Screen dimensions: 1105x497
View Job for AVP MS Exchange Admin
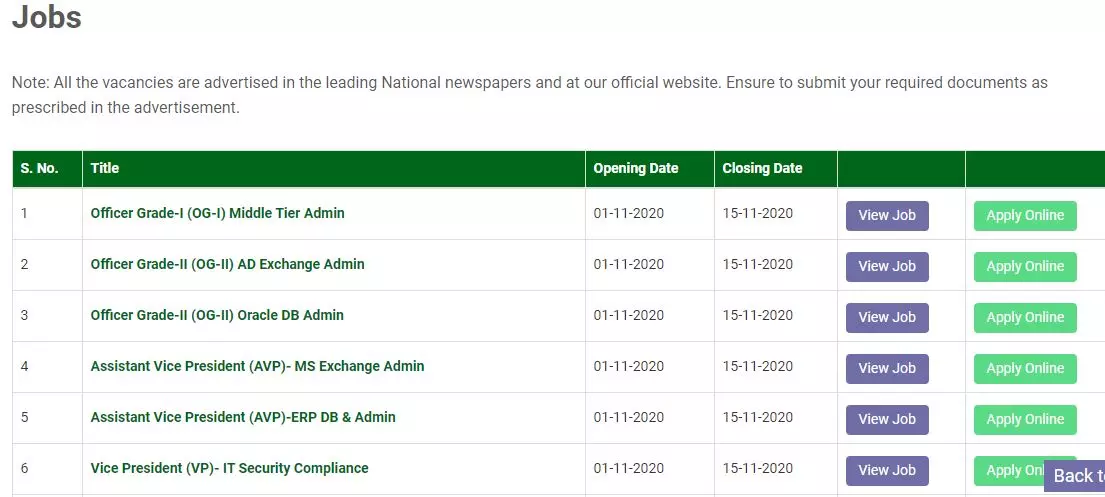(887, 368)
